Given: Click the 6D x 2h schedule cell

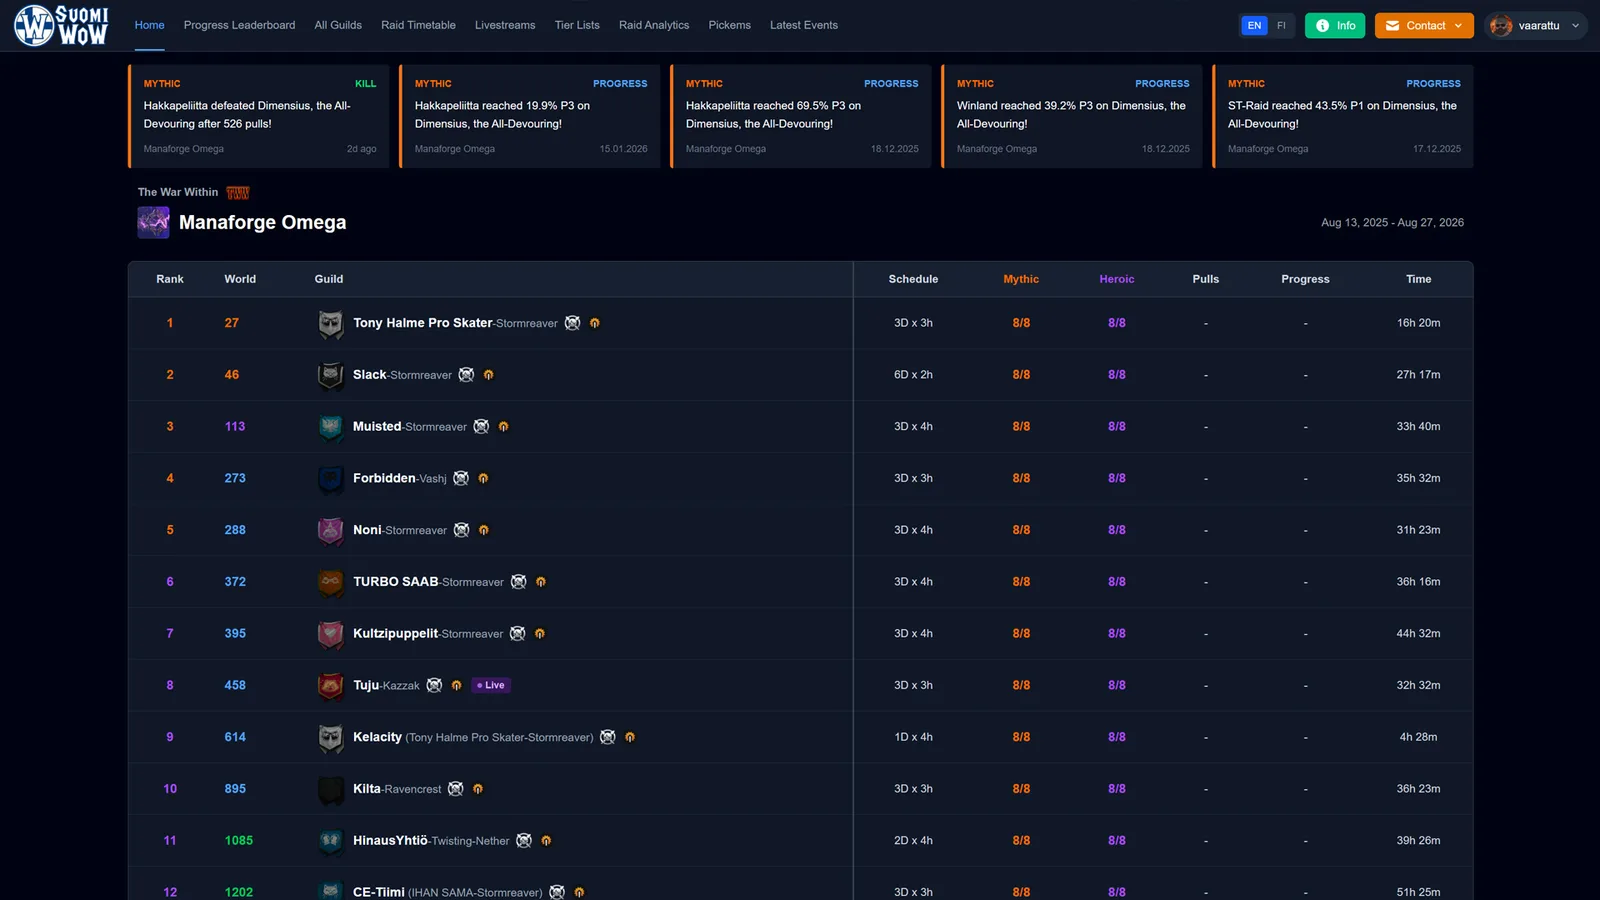Looking at the screenshot, I should (x=913, y=375).
